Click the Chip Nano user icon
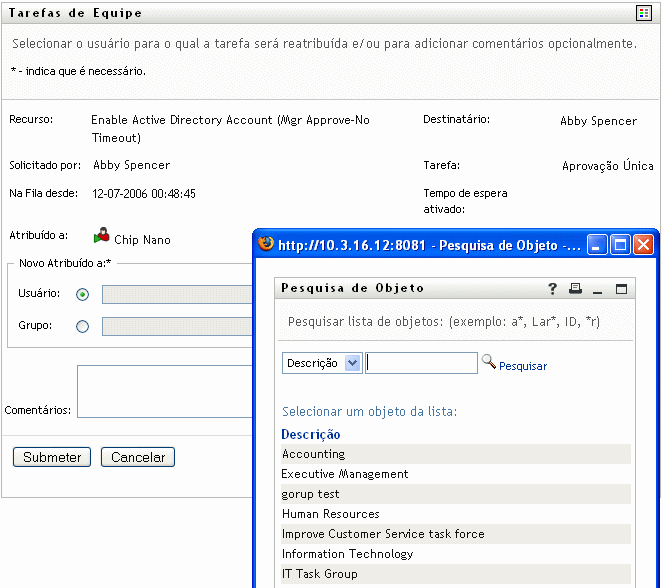The image size is (663, 588). 101,235
